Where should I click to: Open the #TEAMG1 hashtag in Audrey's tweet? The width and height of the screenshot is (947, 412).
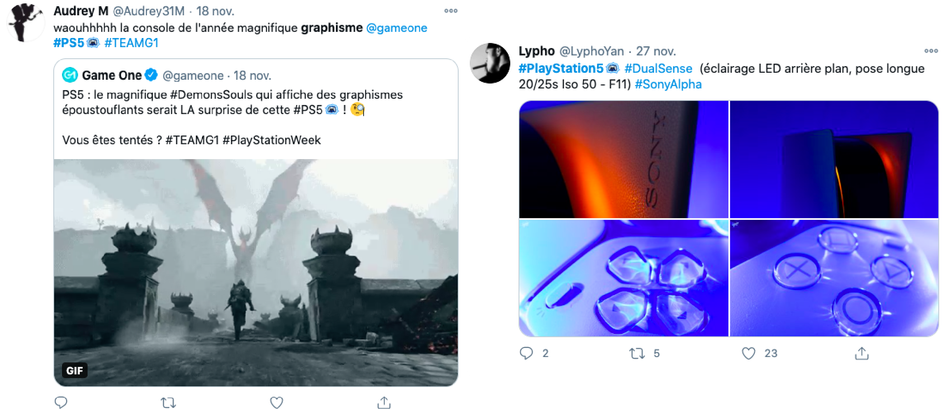pos(131,42)
